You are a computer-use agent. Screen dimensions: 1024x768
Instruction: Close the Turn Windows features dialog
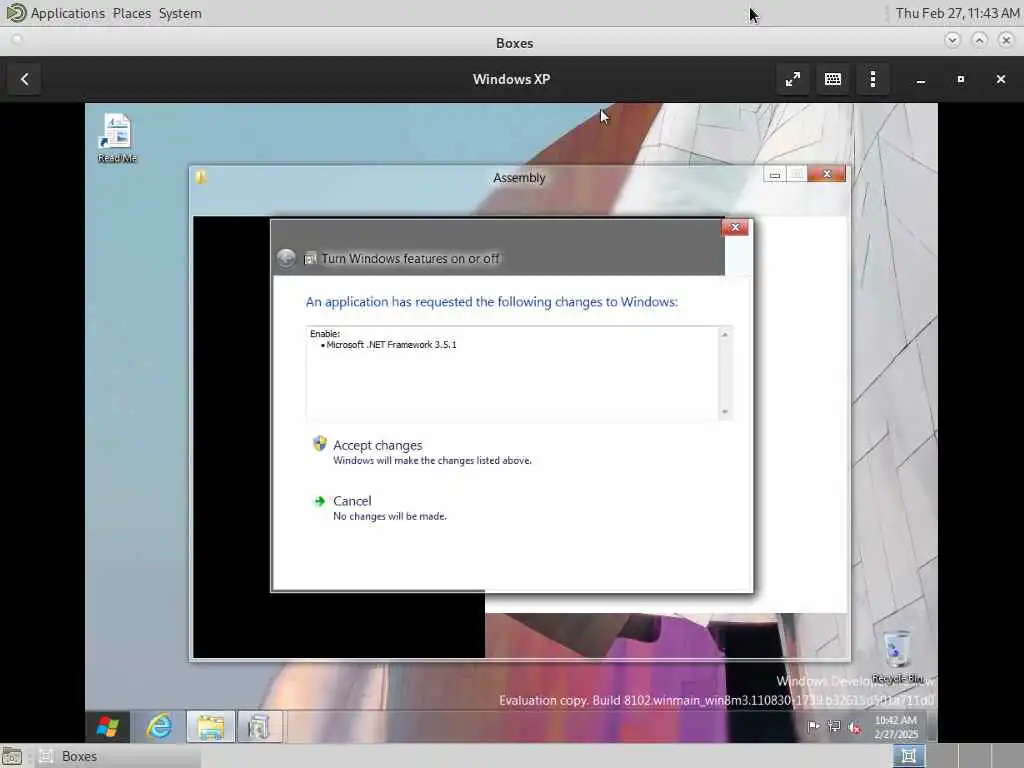pyautogui.click(x=735, y=227)
